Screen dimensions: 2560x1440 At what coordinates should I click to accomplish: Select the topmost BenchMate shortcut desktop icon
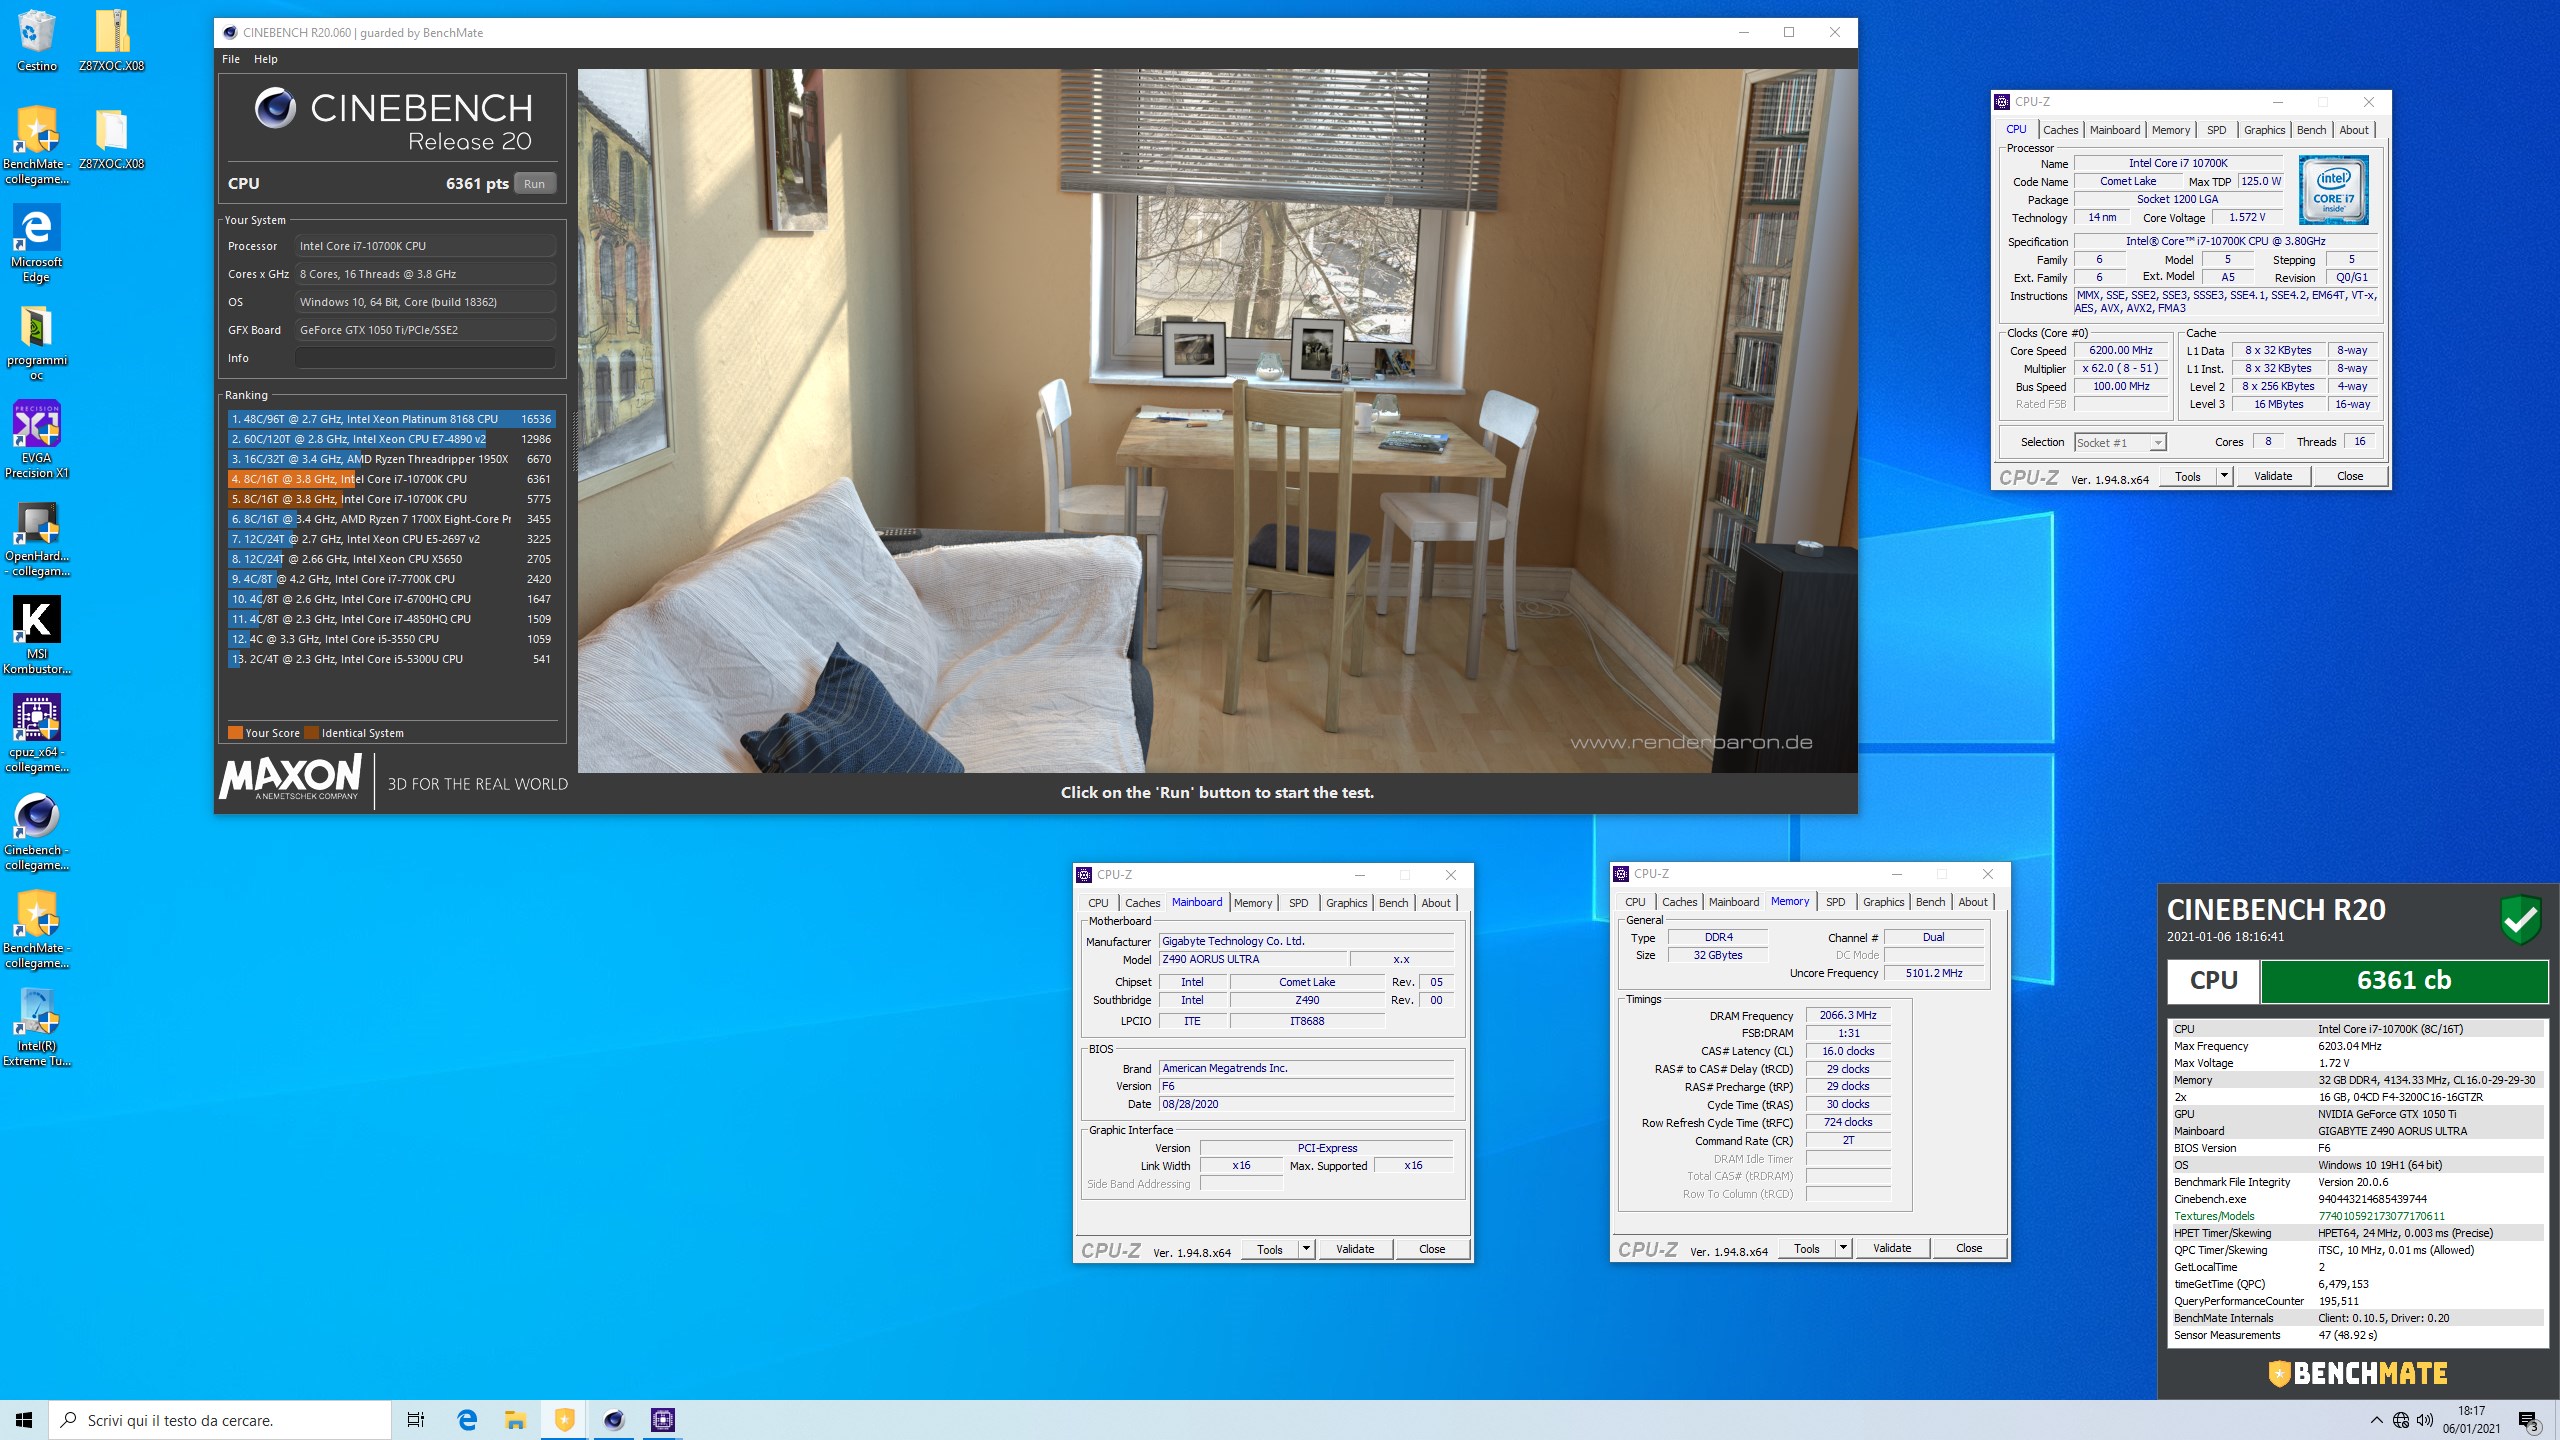point(36,145)
